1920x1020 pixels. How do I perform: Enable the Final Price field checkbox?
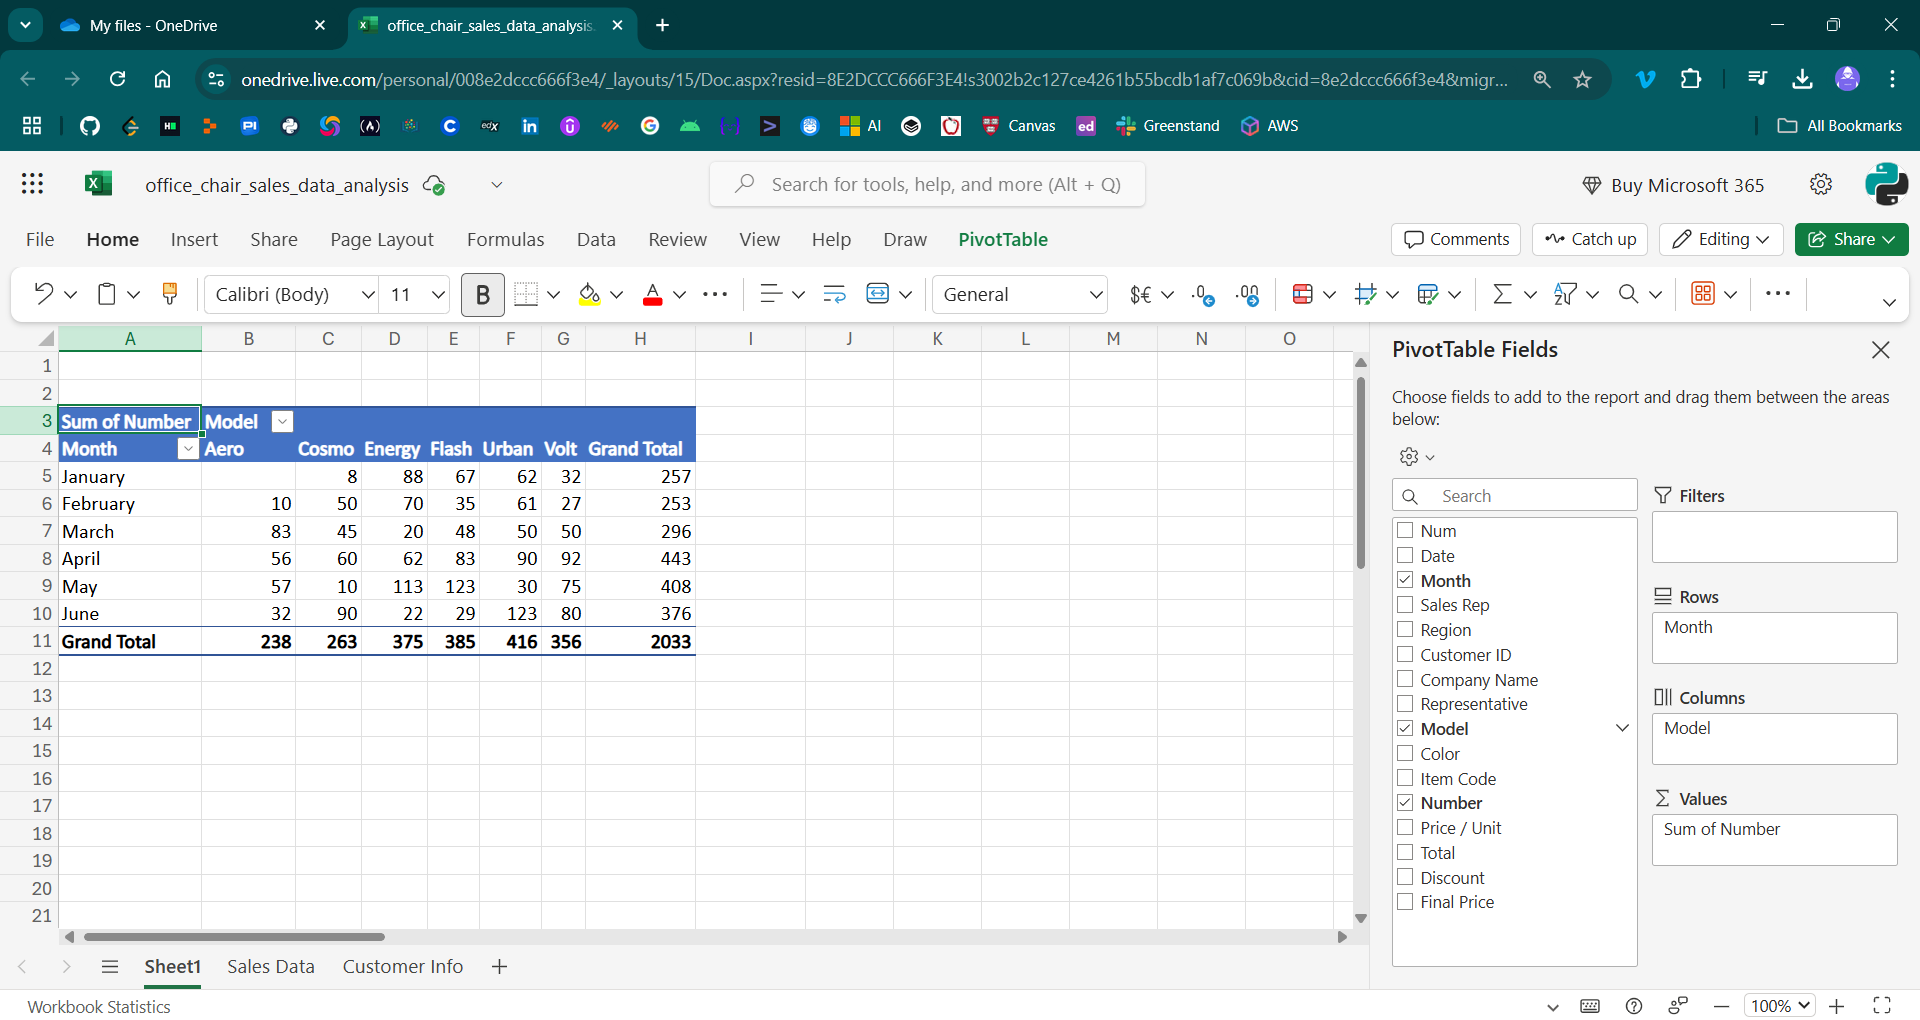pos(1405,902)
